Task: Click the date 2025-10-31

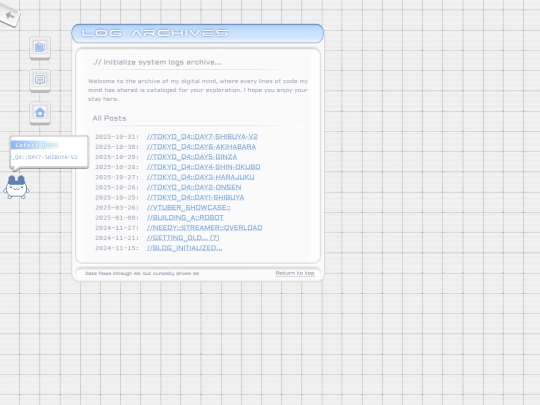Action: 117,137
